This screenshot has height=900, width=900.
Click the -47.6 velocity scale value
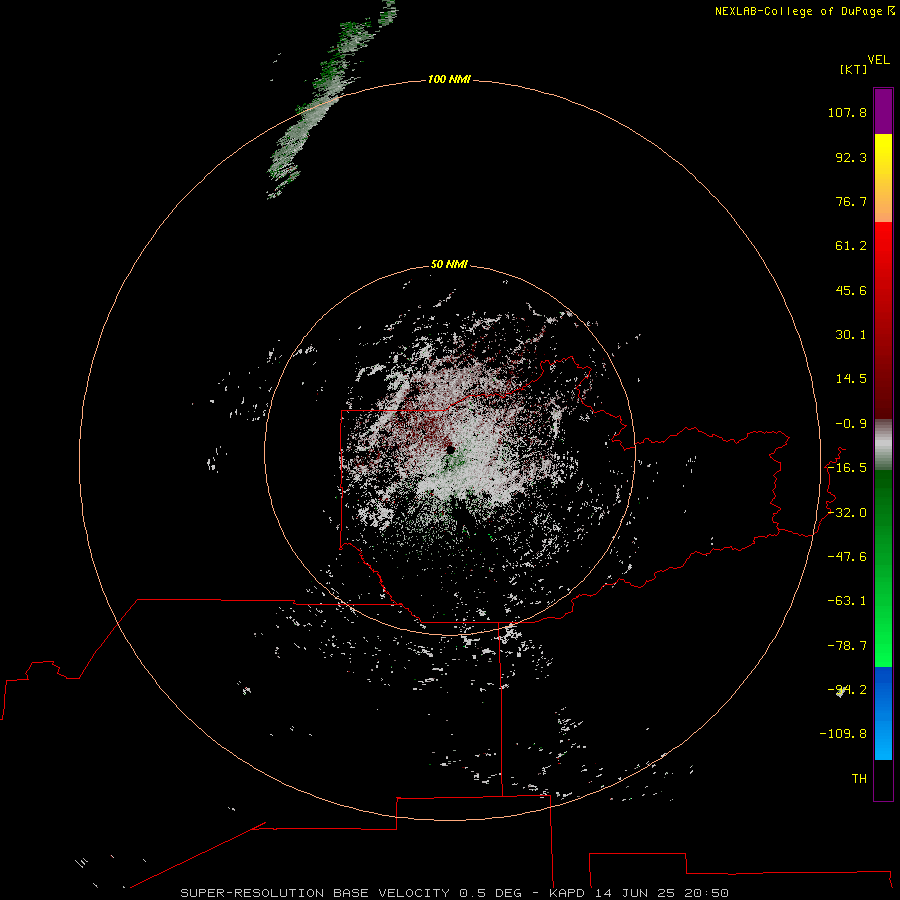pyautogui.click(x=847, y=557)
